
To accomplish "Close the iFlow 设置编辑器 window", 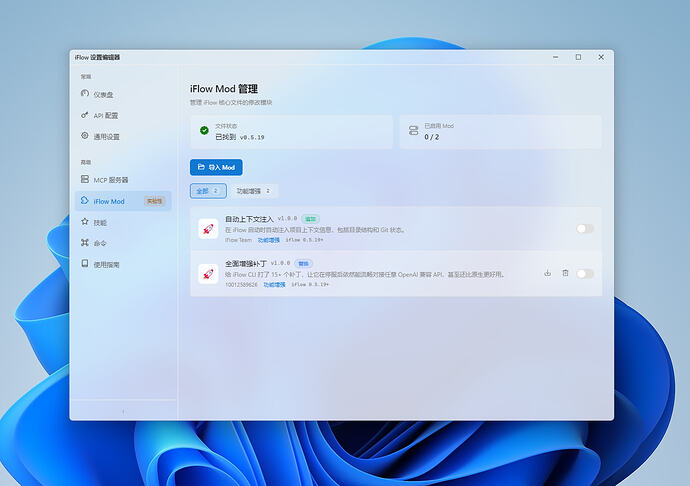I will (x=601, y=57).
